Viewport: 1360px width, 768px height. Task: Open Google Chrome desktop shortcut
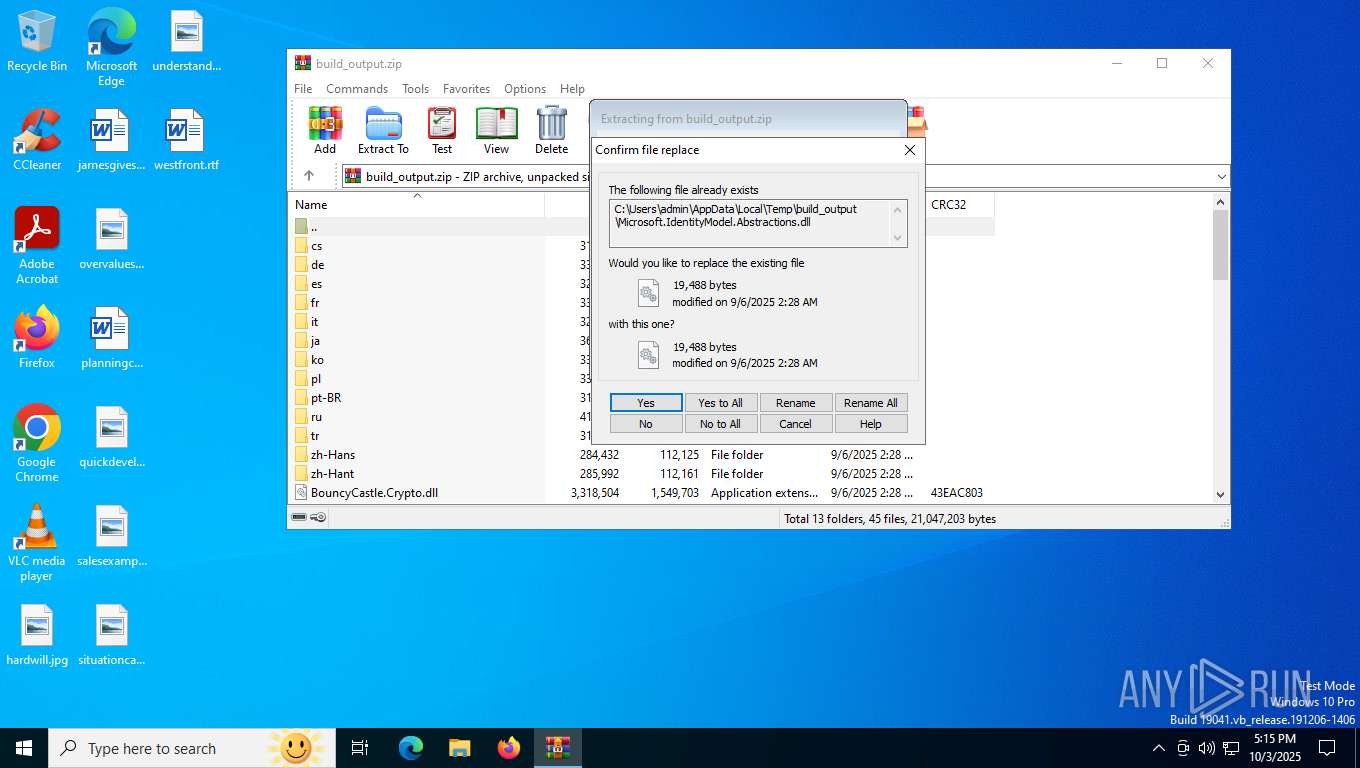37,444
